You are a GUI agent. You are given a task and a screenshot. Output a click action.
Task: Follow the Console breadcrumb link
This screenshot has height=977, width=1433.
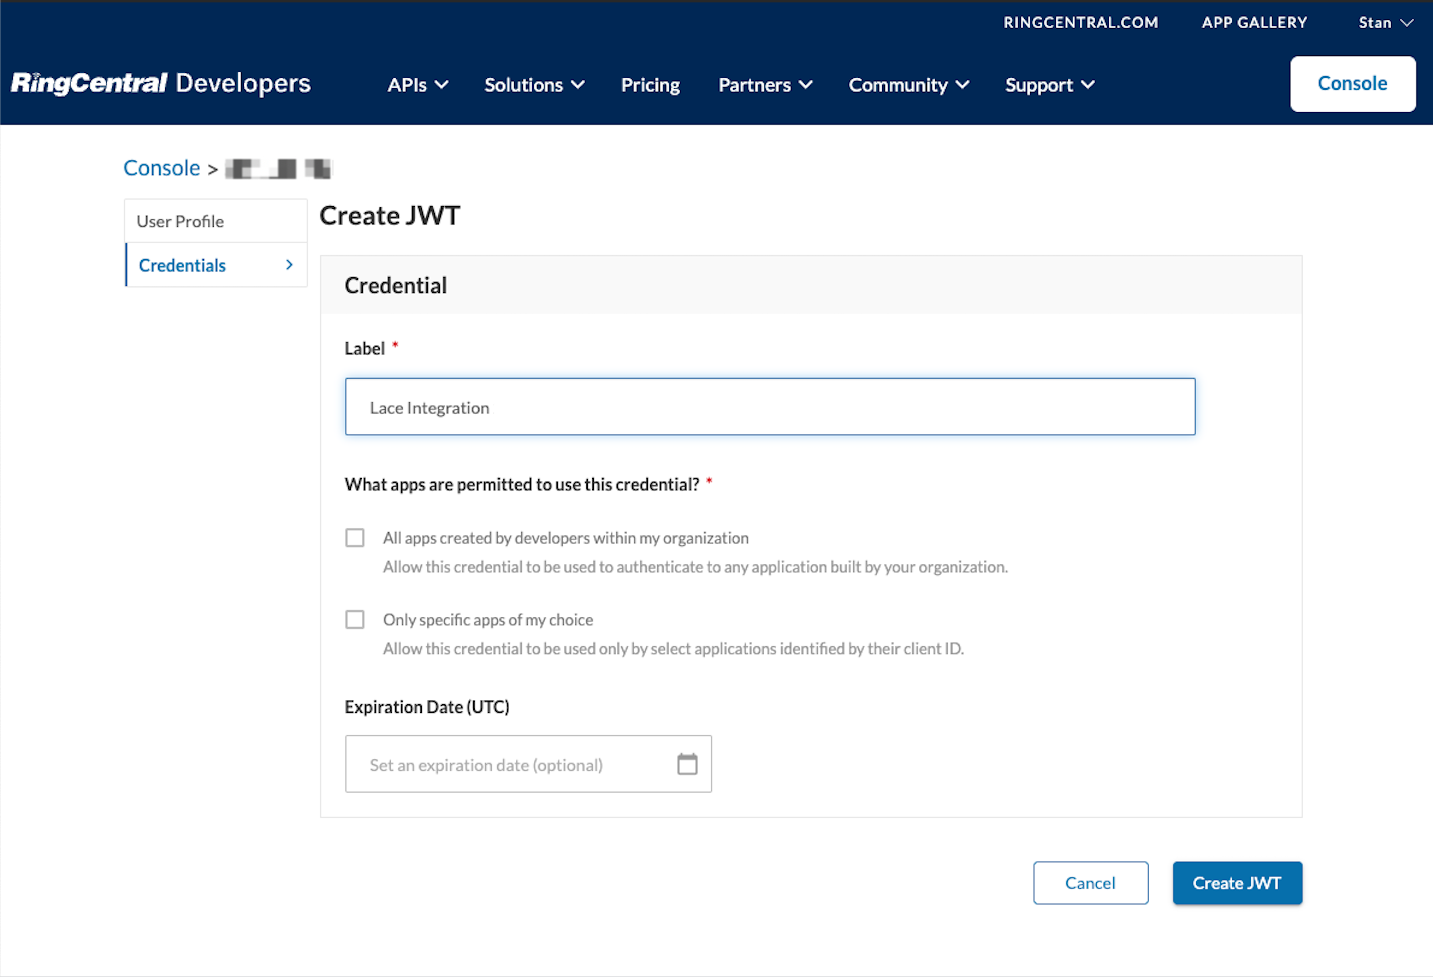click(x=162, y=168)
